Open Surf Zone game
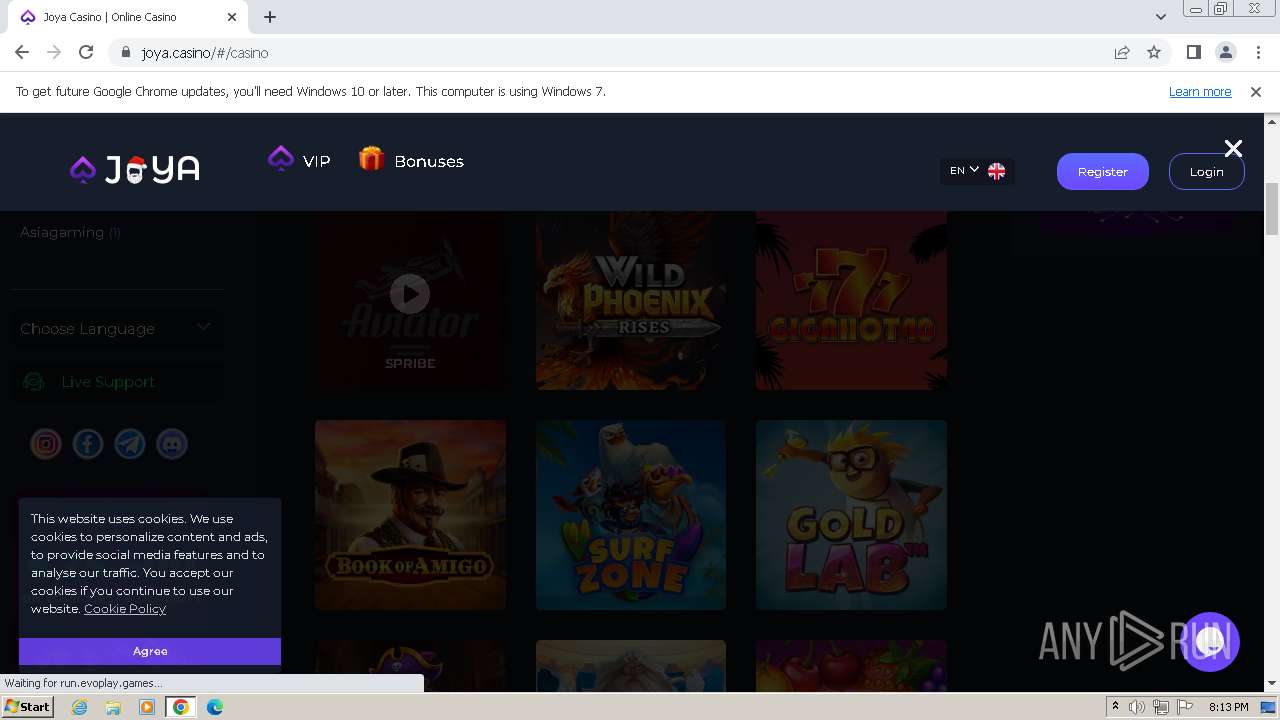 [631, 515]
